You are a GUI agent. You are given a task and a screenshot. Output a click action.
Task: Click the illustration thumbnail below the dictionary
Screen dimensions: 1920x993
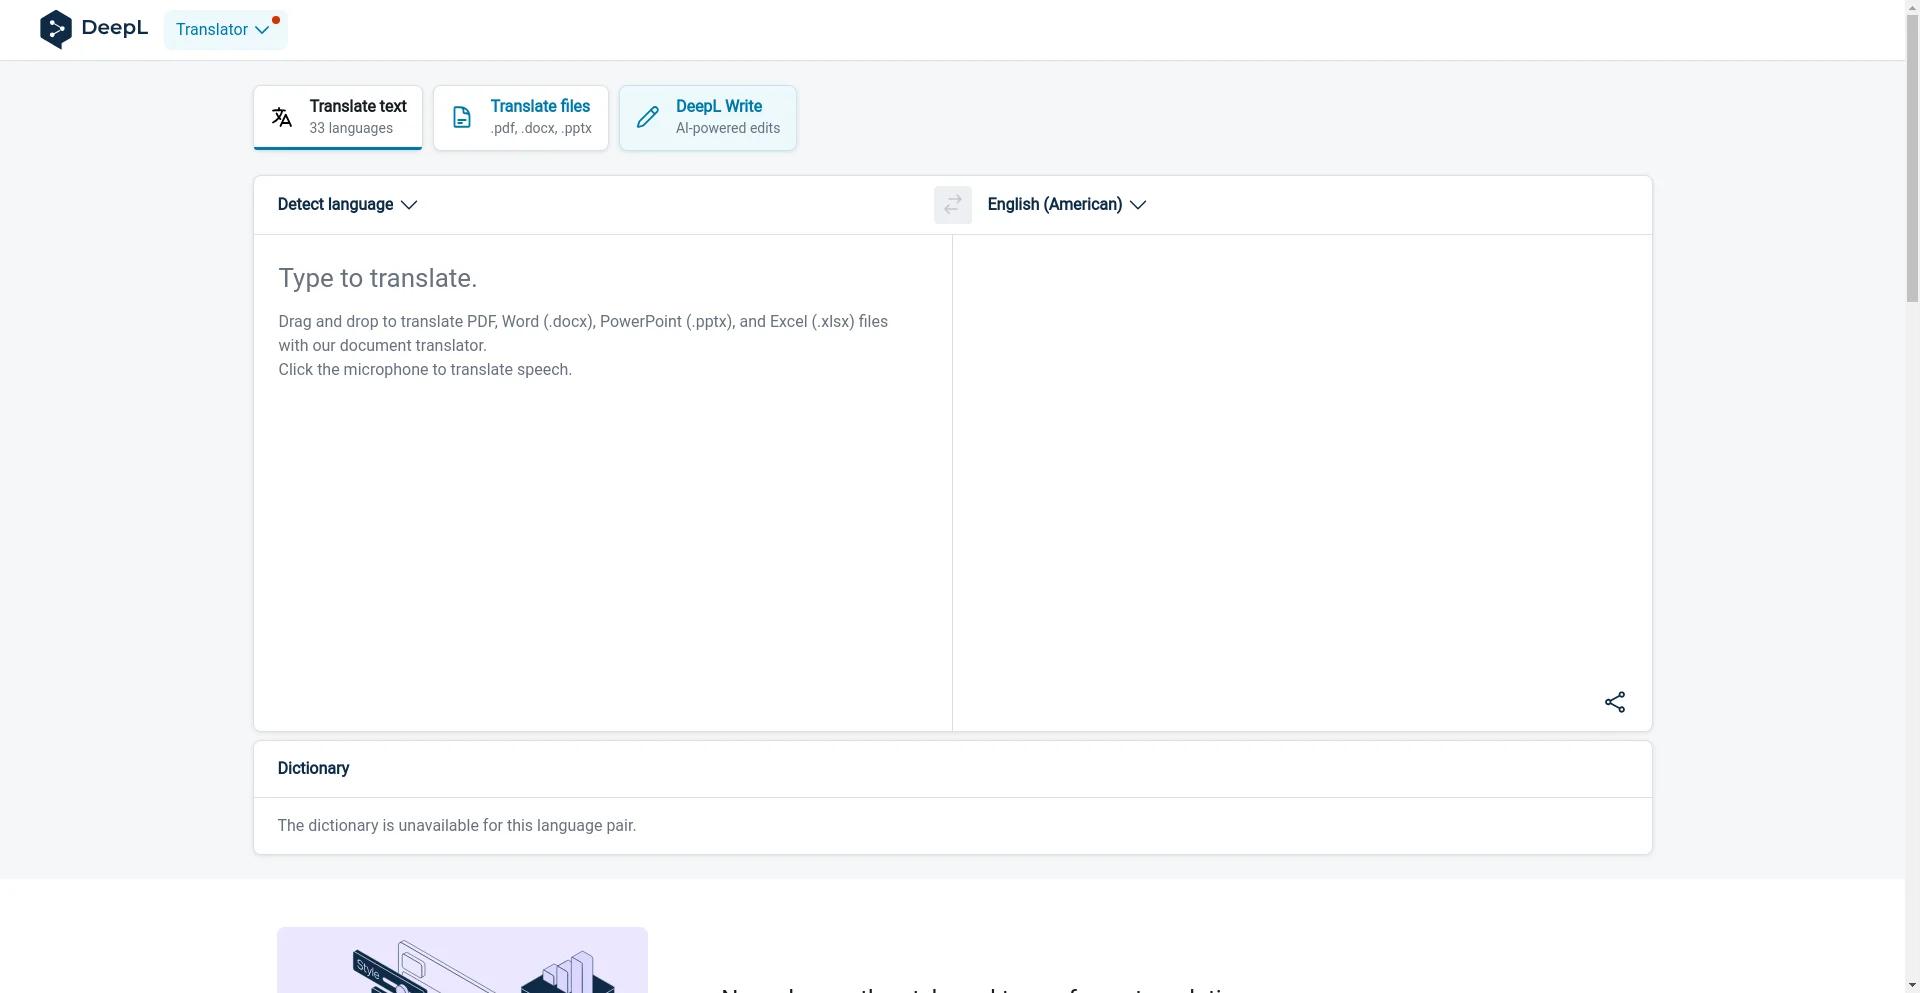(x=462, y=960)
